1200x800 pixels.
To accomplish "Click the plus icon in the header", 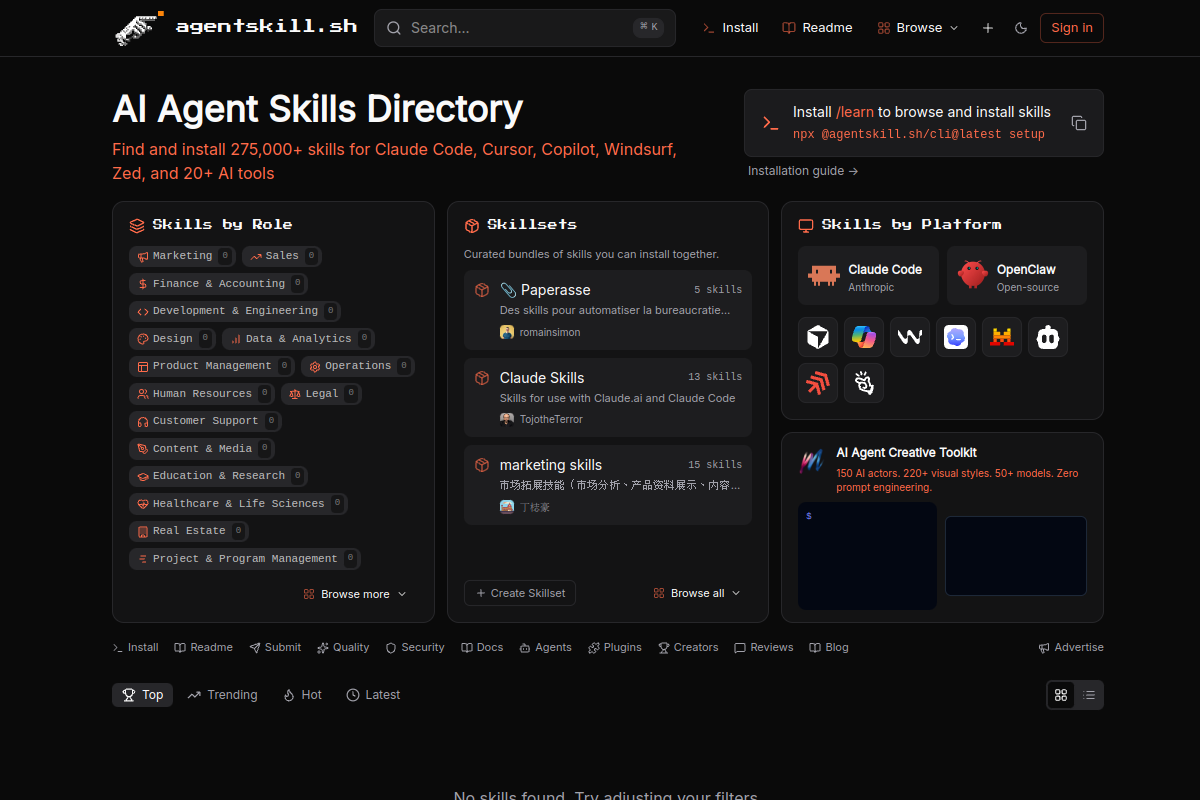I will click(988, 28).
